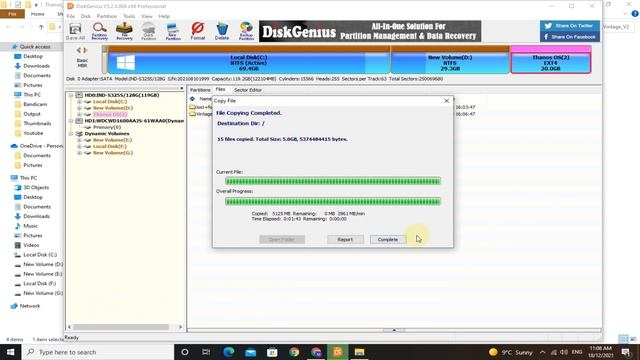The width and height of the screenshot is (640, 360).
Task: Open Windows Start menu
Action: [x=10, y=352]
